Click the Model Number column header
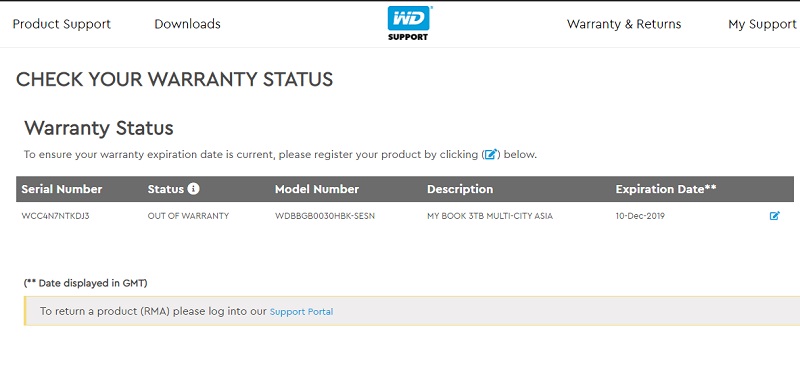The width and height of the screenshot is (800, 385). pos(317,189)
